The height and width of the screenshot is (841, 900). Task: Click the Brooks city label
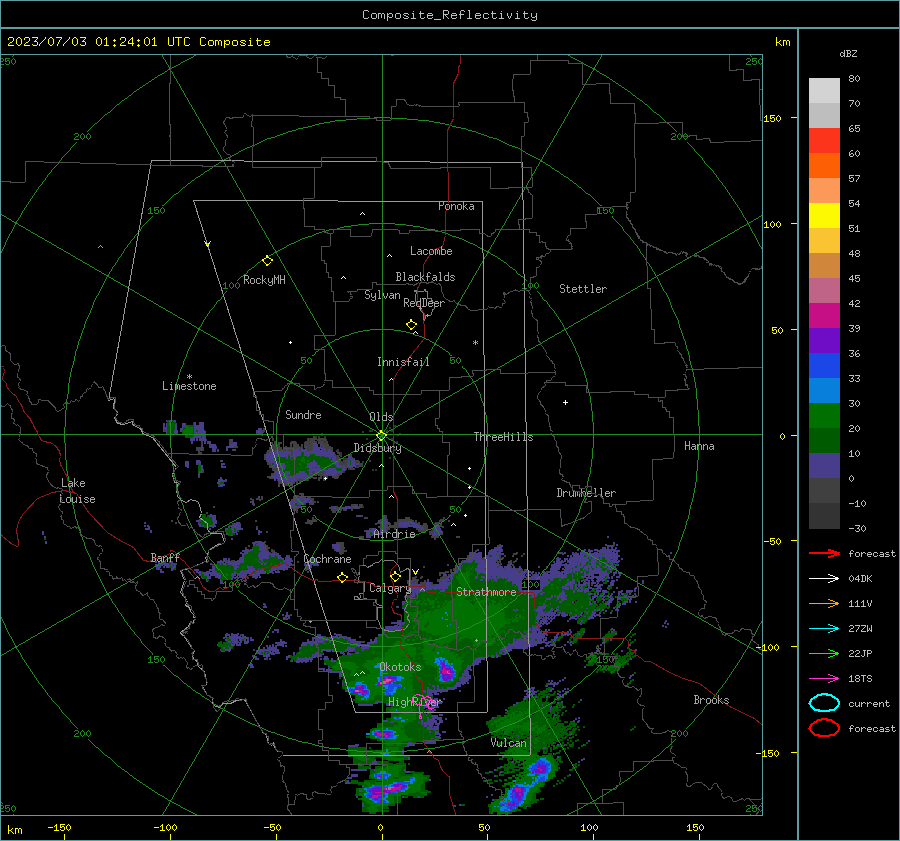tap(711, 700)
